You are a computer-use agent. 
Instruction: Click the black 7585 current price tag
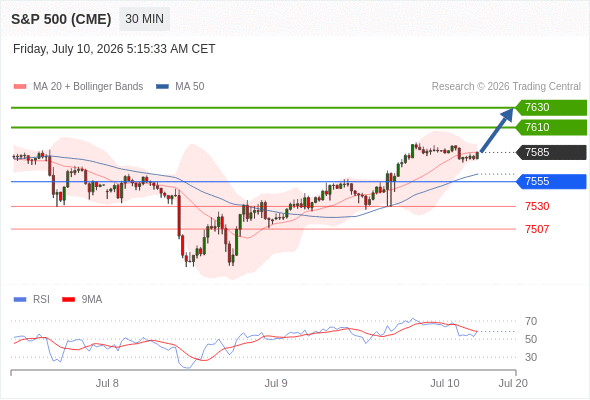(x=551, y=152)
